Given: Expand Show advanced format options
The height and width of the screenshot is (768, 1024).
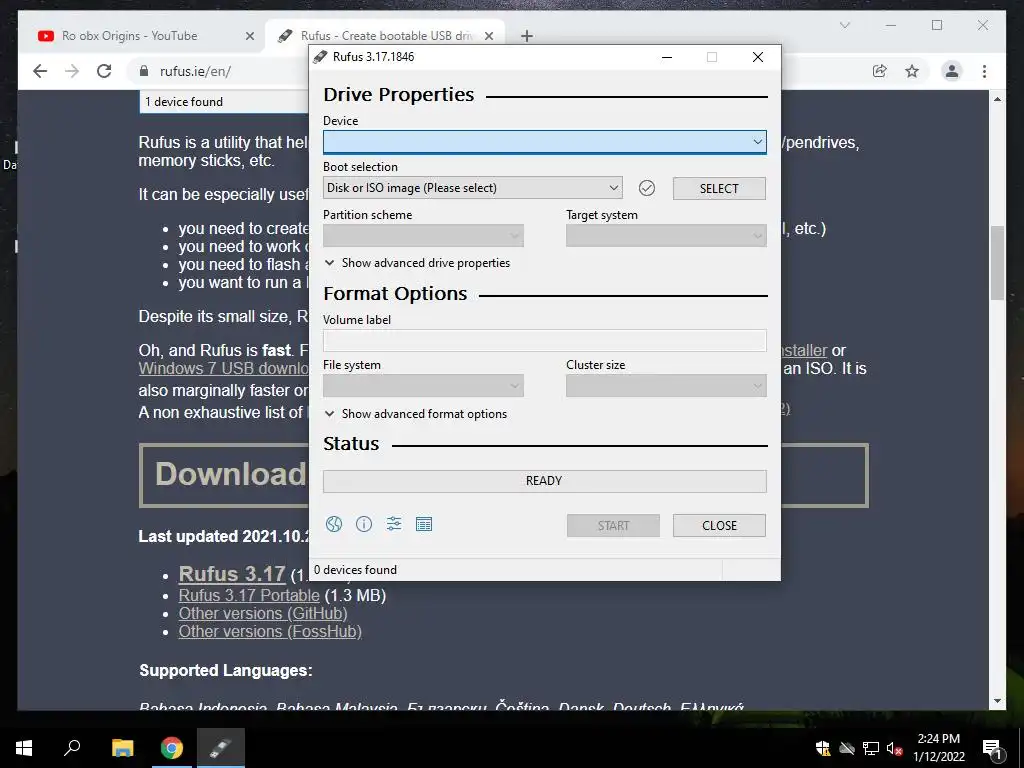Looking at the screenshot, I should (416, 413).
